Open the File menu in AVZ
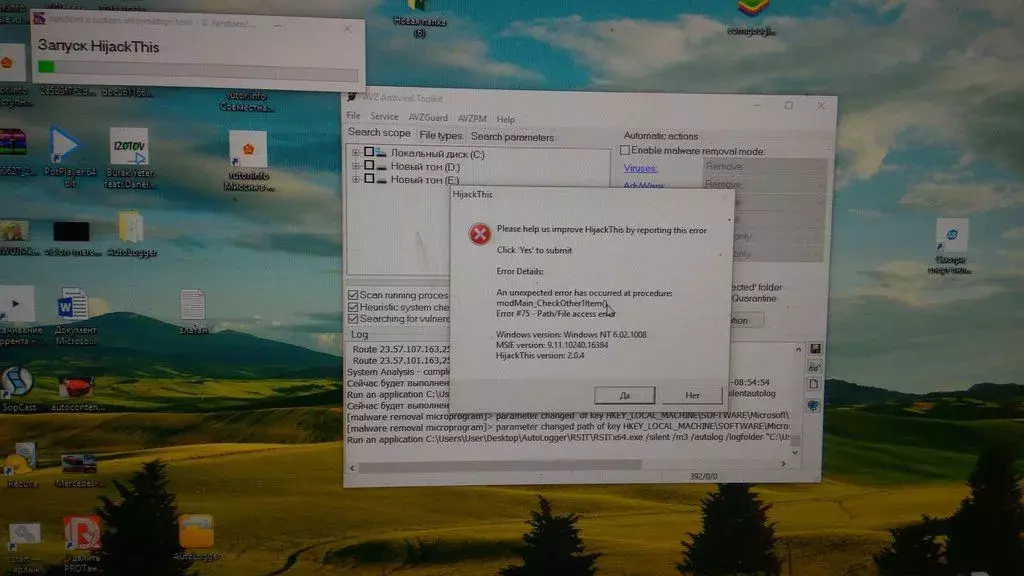This screenshot has height=576, width=1024. (x=353, y=116)
